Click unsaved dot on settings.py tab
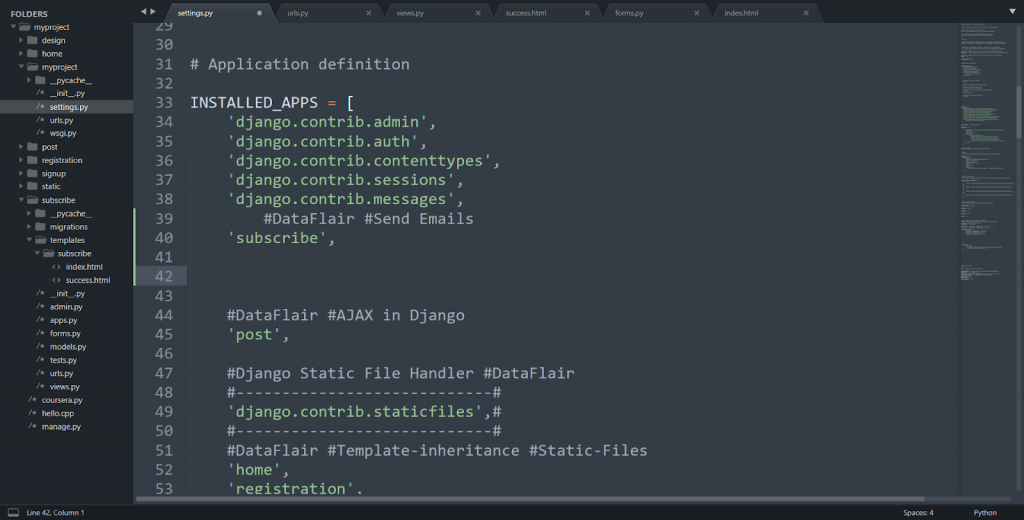1024x520 pixels. 259,13
